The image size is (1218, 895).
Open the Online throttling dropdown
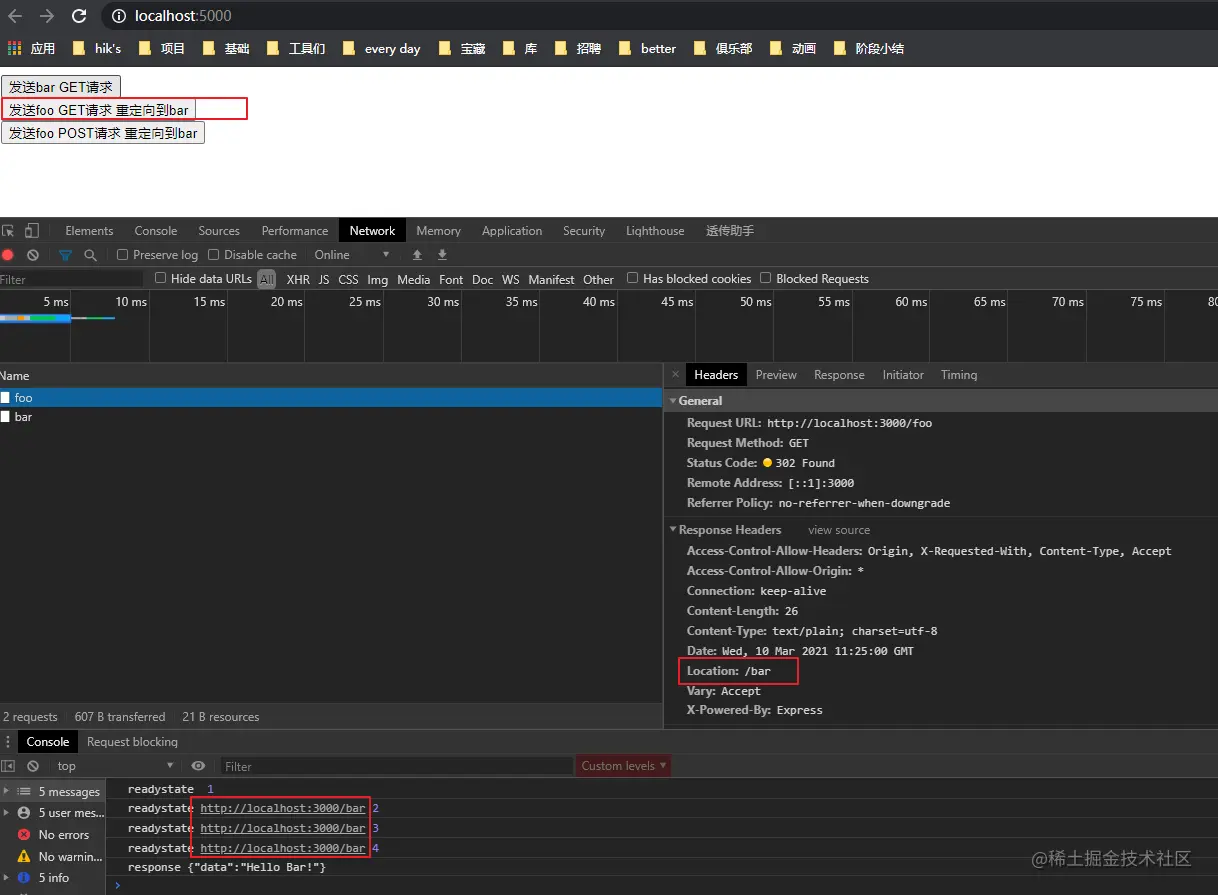point(350,255)
